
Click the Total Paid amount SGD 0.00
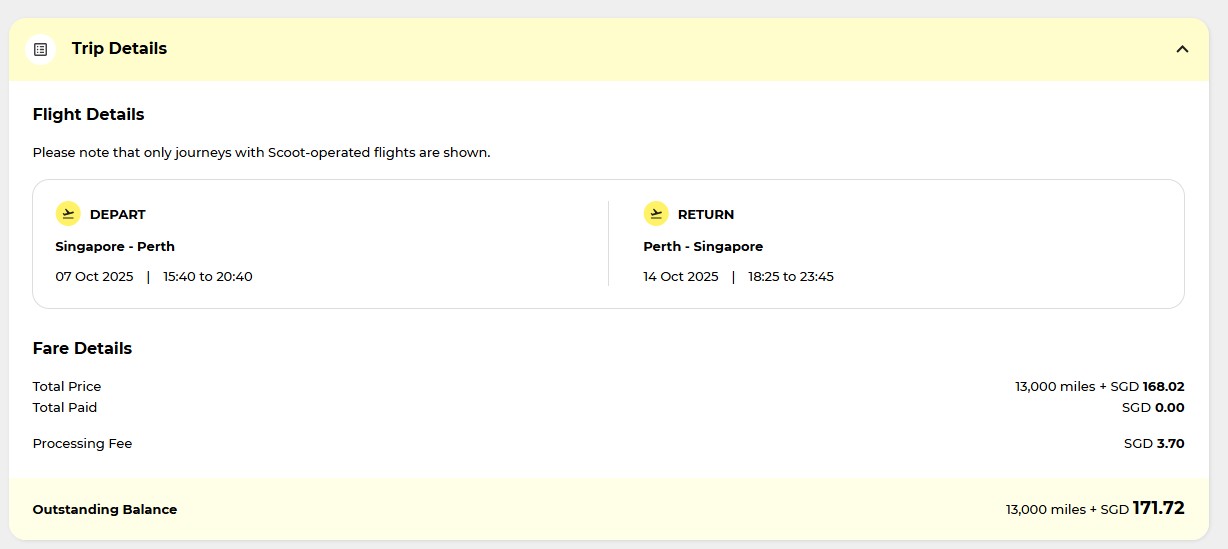tap(1153, 408)
